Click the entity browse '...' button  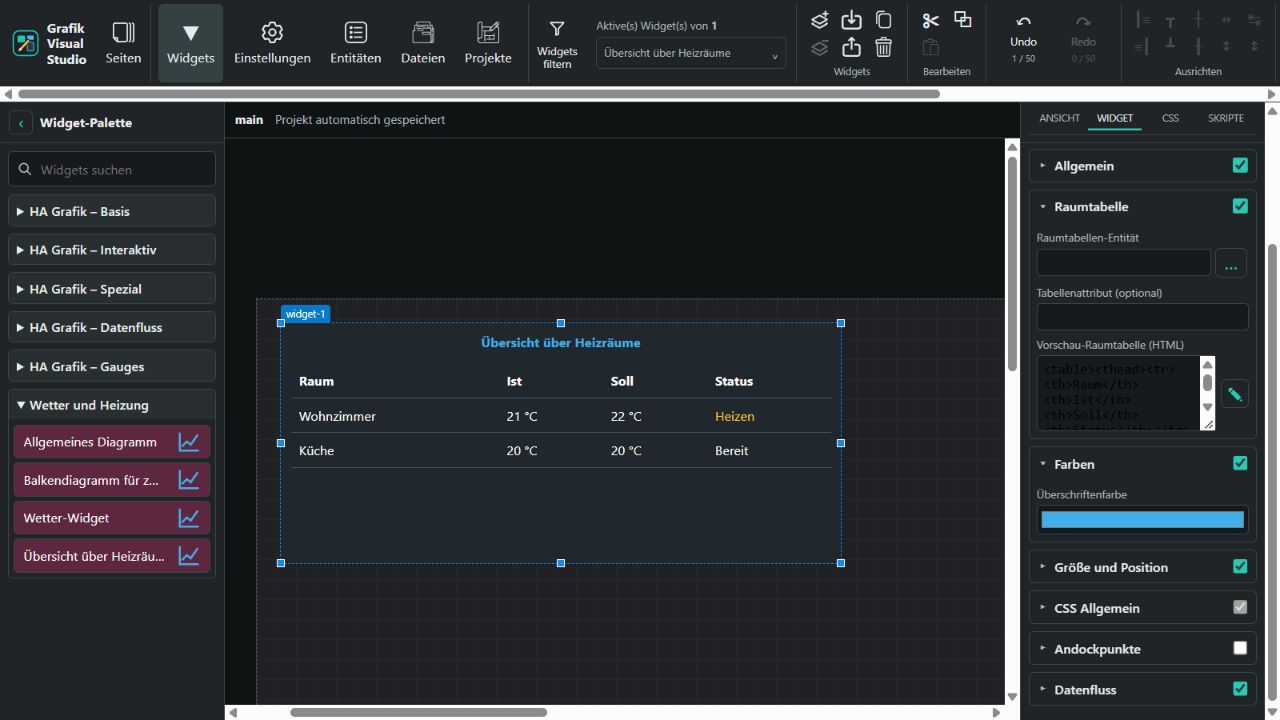tap(1231, 264)
